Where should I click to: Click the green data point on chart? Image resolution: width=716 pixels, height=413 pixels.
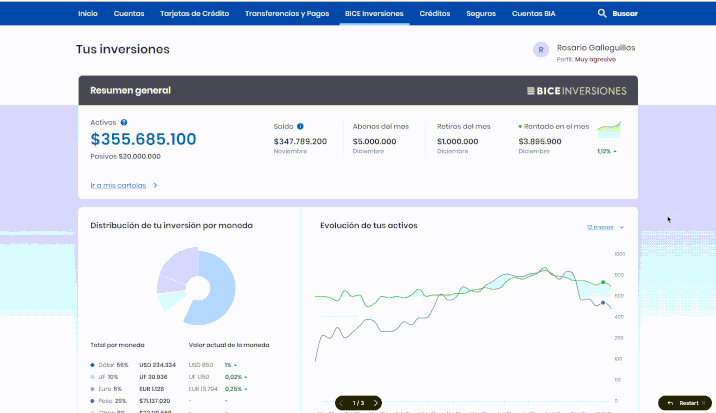point(603,282)
